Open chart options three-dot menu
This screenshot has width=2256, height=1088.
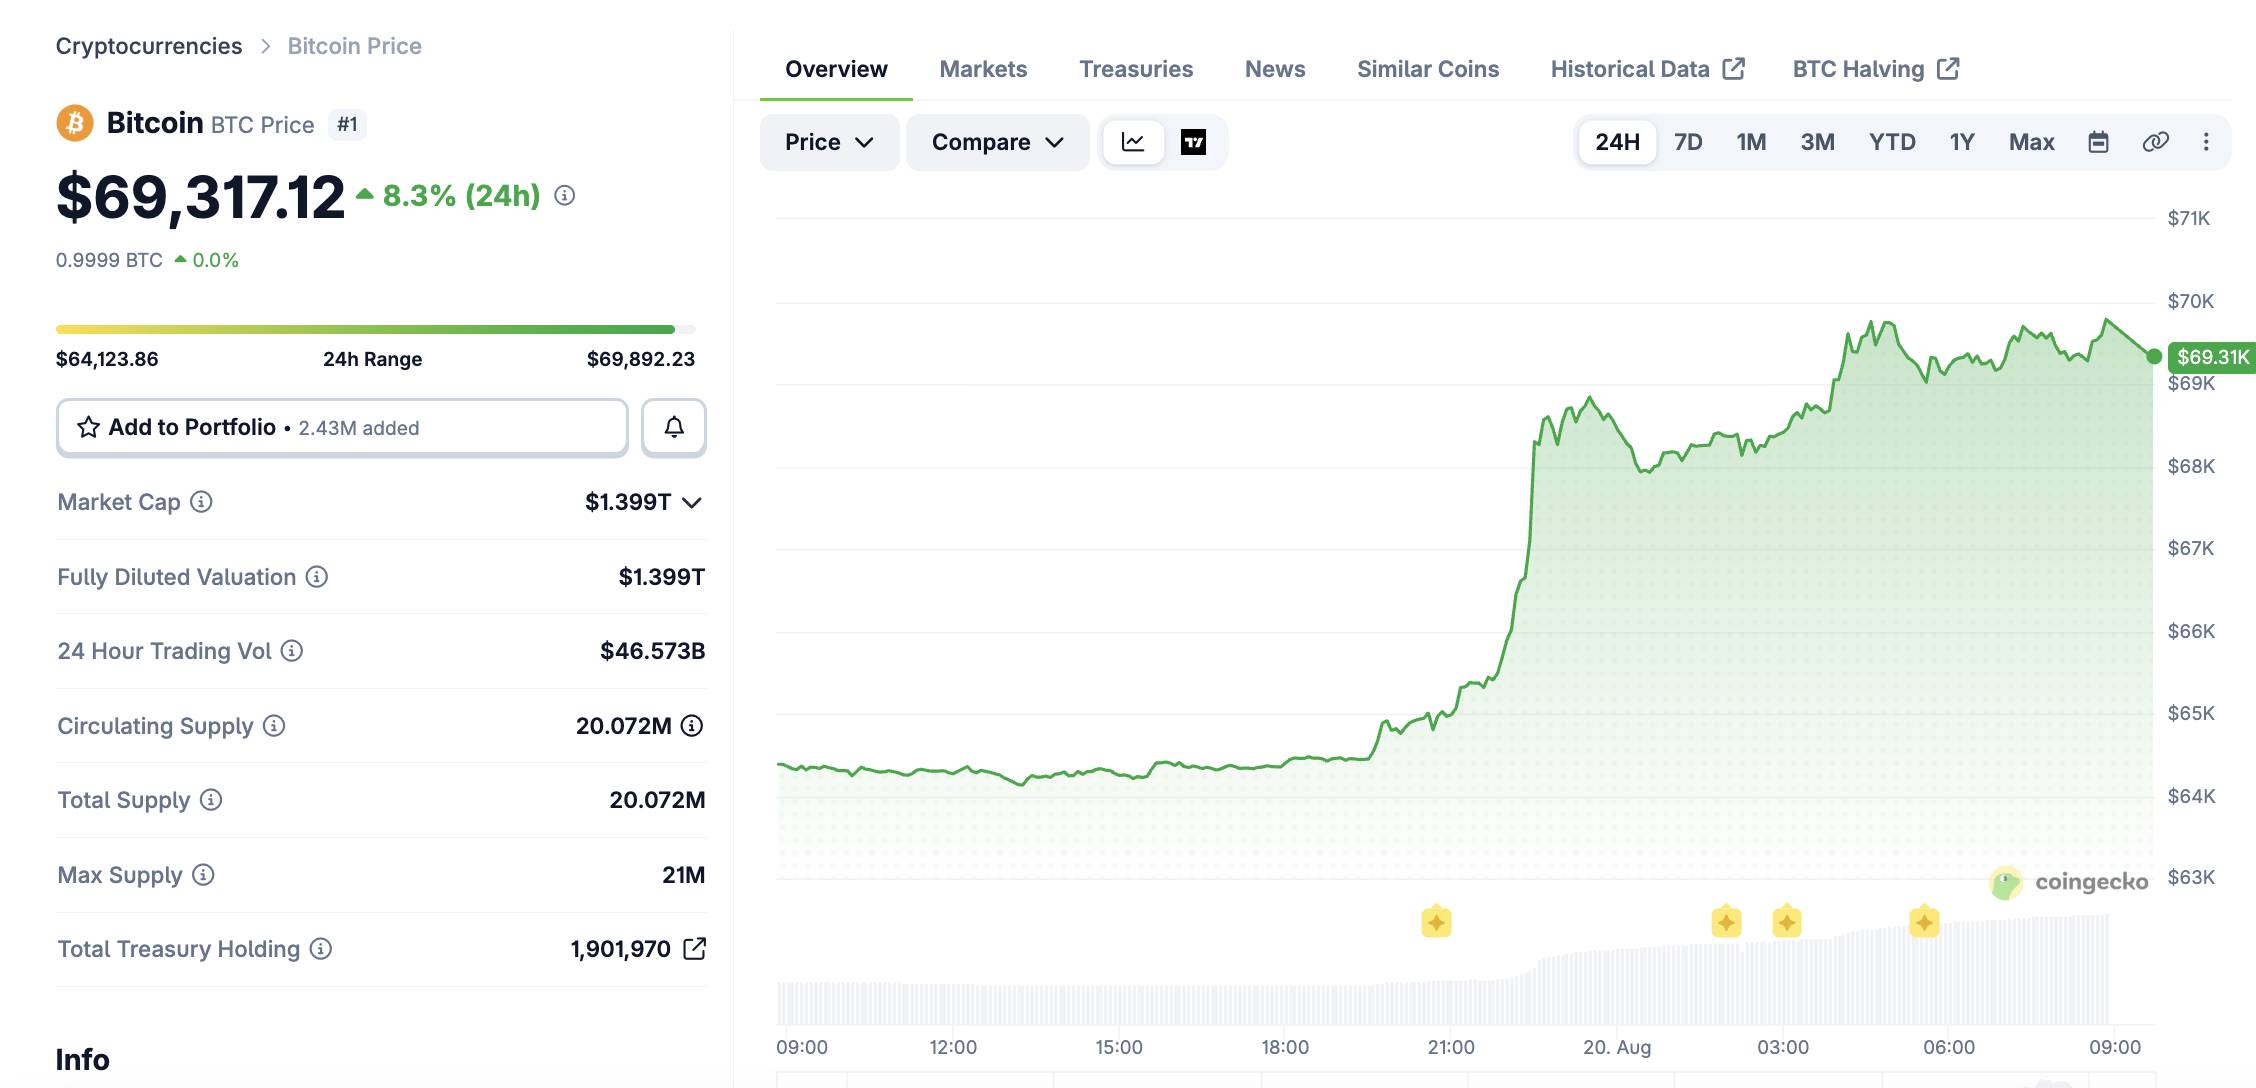point(2206,142)
